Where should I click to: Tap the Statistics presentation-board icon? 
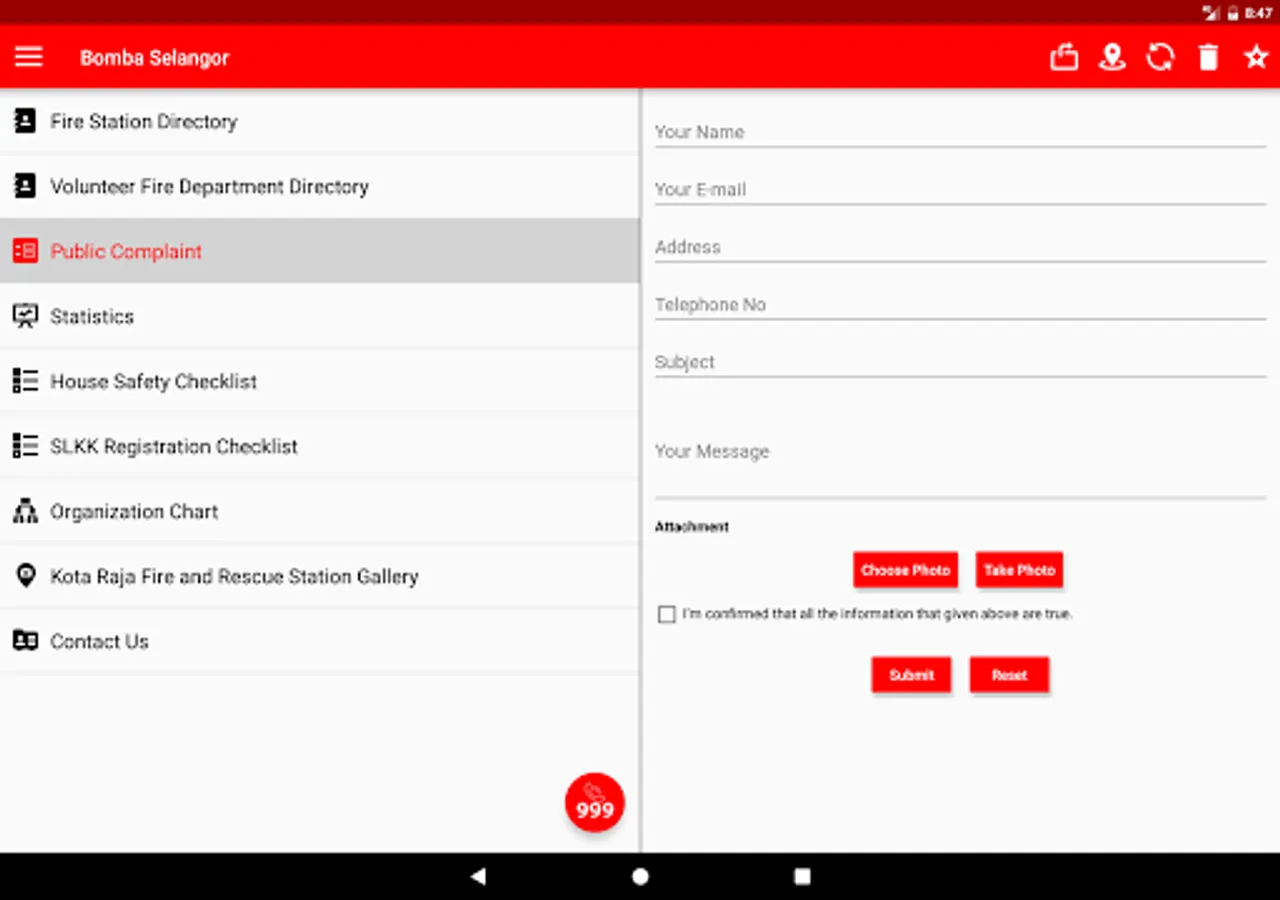pyautogui.click(x=25, y=316)
